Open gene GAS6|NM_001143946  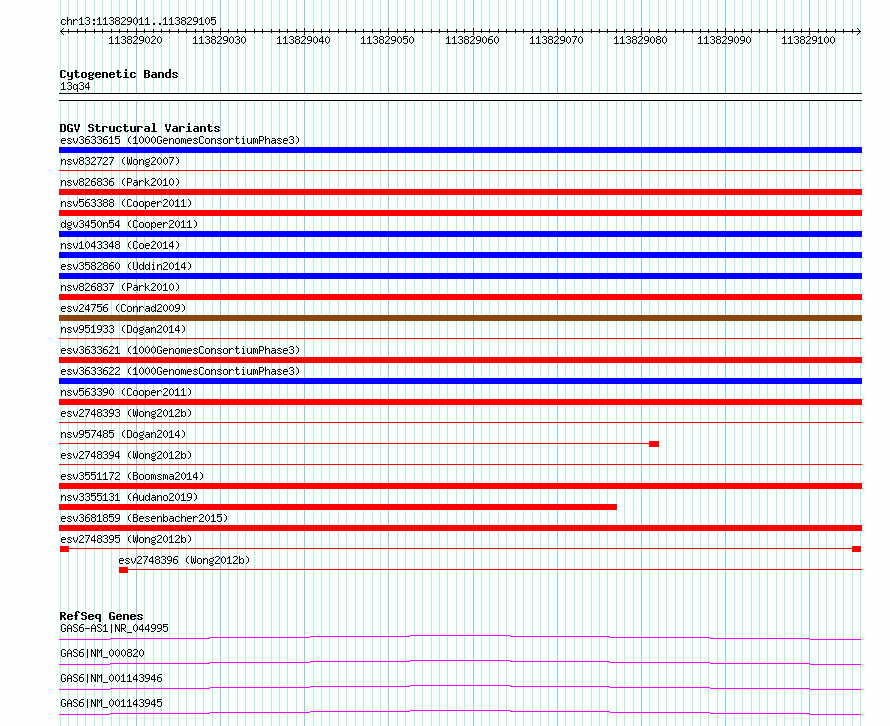pos(111,678)
